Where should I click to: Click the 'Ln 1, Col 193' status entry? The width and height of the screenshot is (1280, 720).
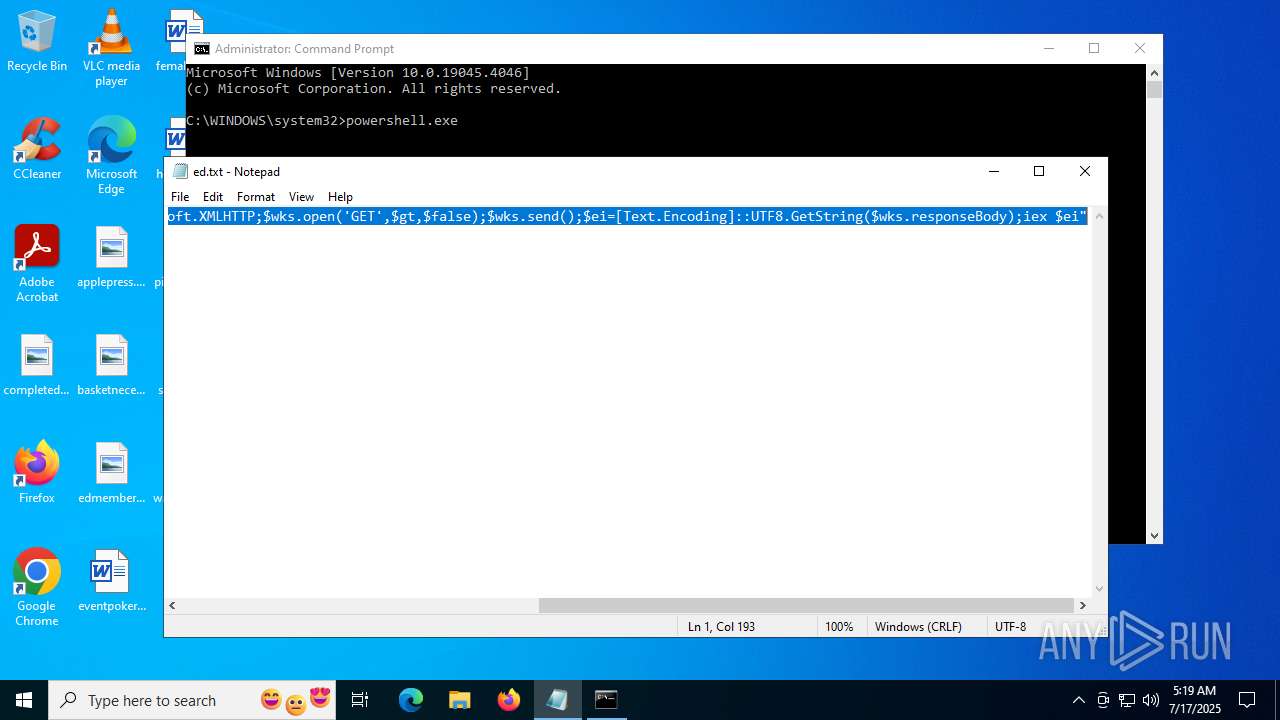[721, 626]
